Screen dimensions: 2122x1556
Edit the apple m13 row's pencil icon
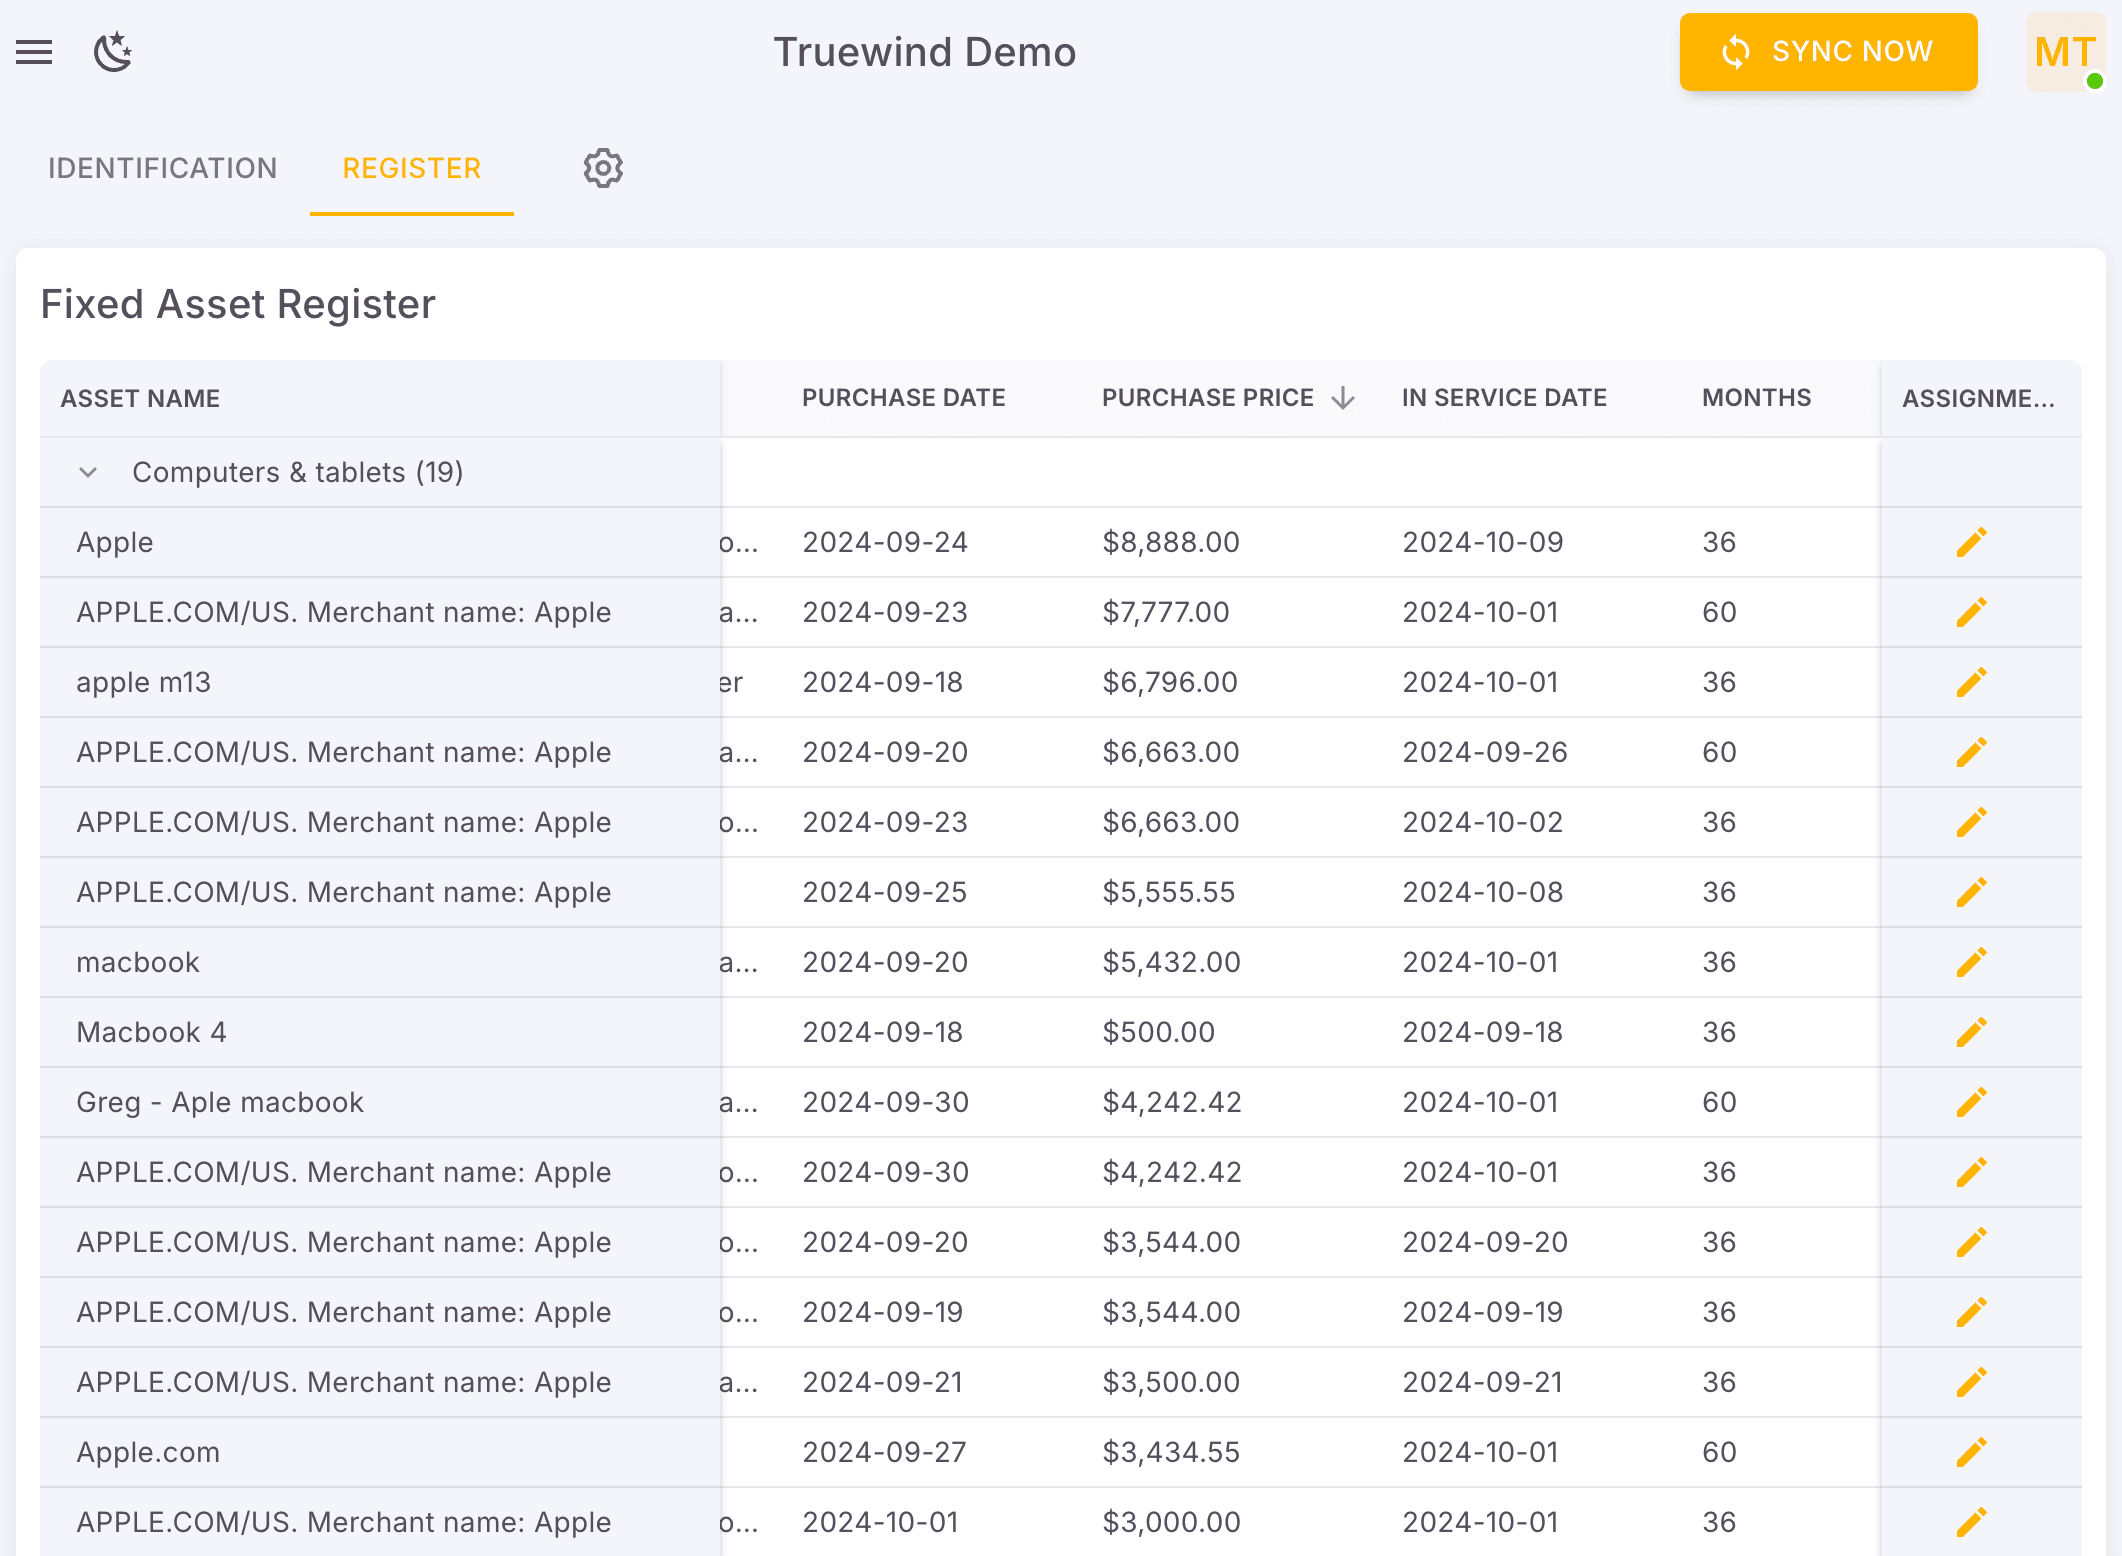pos(1970,681)
